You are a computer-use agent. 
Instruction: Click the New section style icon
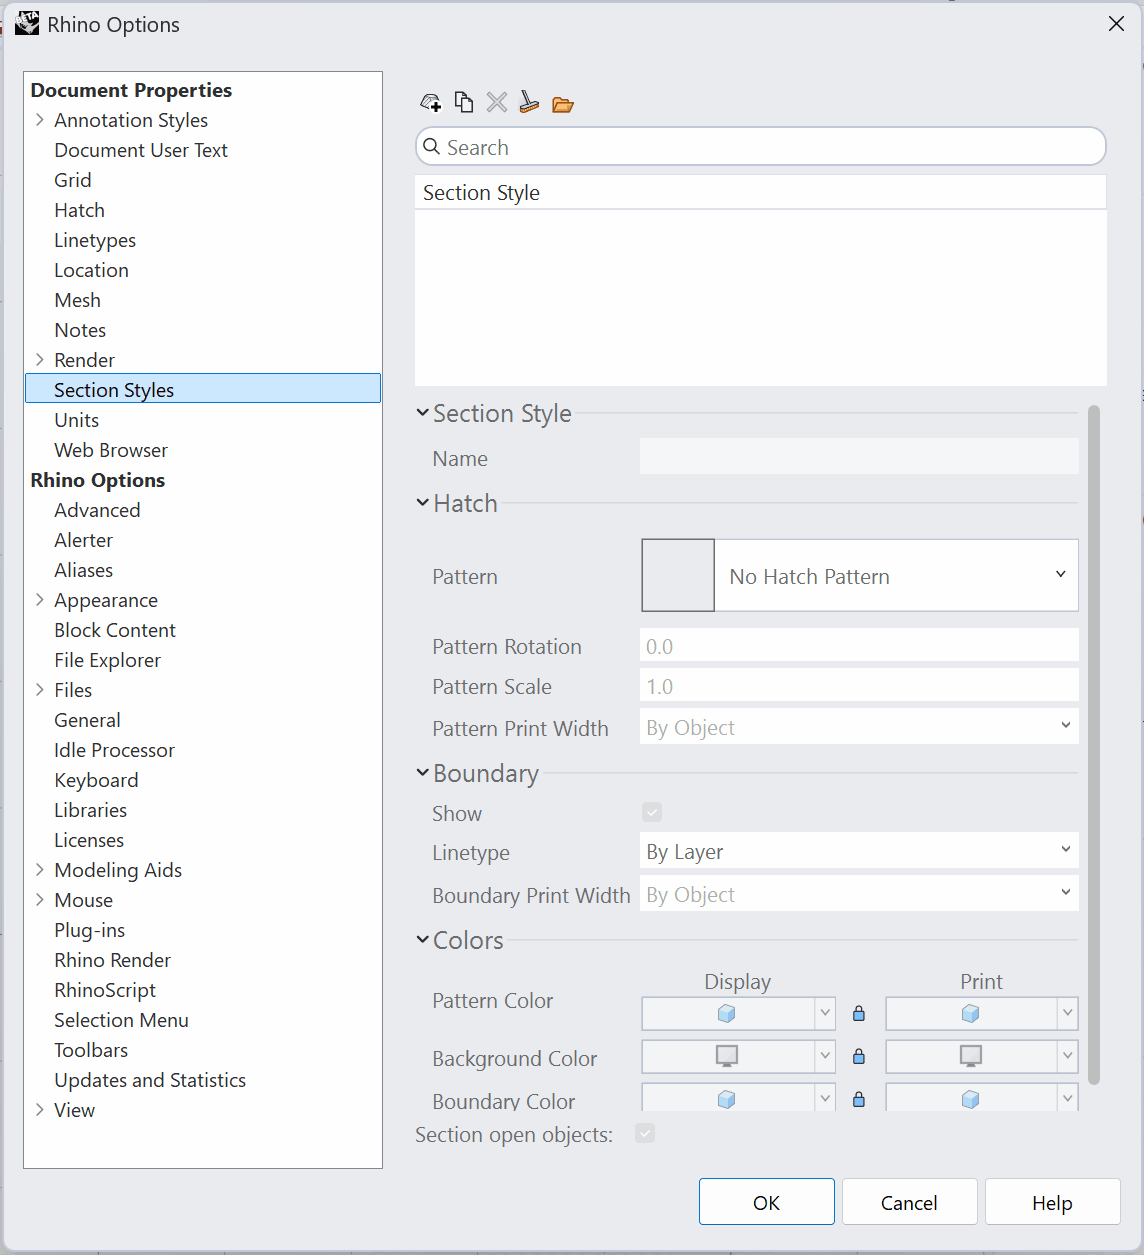point(431,103)
